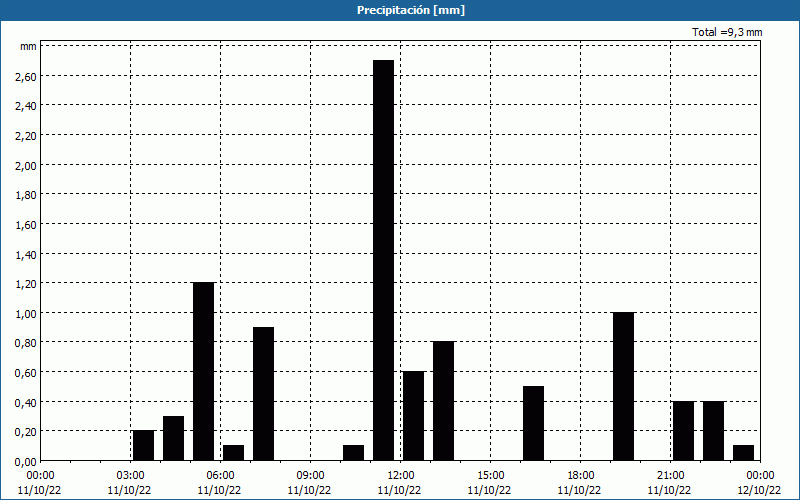
Task: Select the 0,30 mm bar after 03:00
Action: (173, 438)
